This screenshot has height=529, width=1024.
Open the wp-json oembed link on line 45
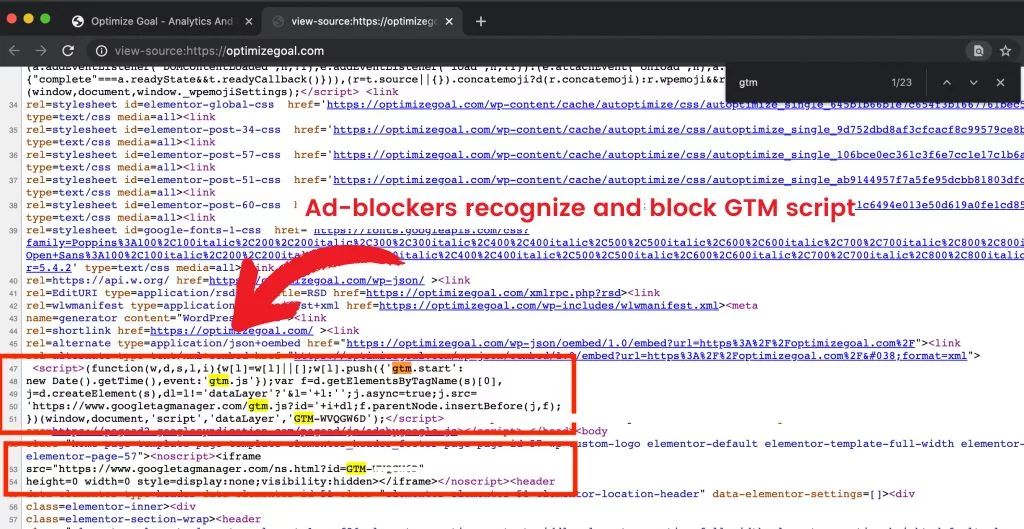(630, 343)
